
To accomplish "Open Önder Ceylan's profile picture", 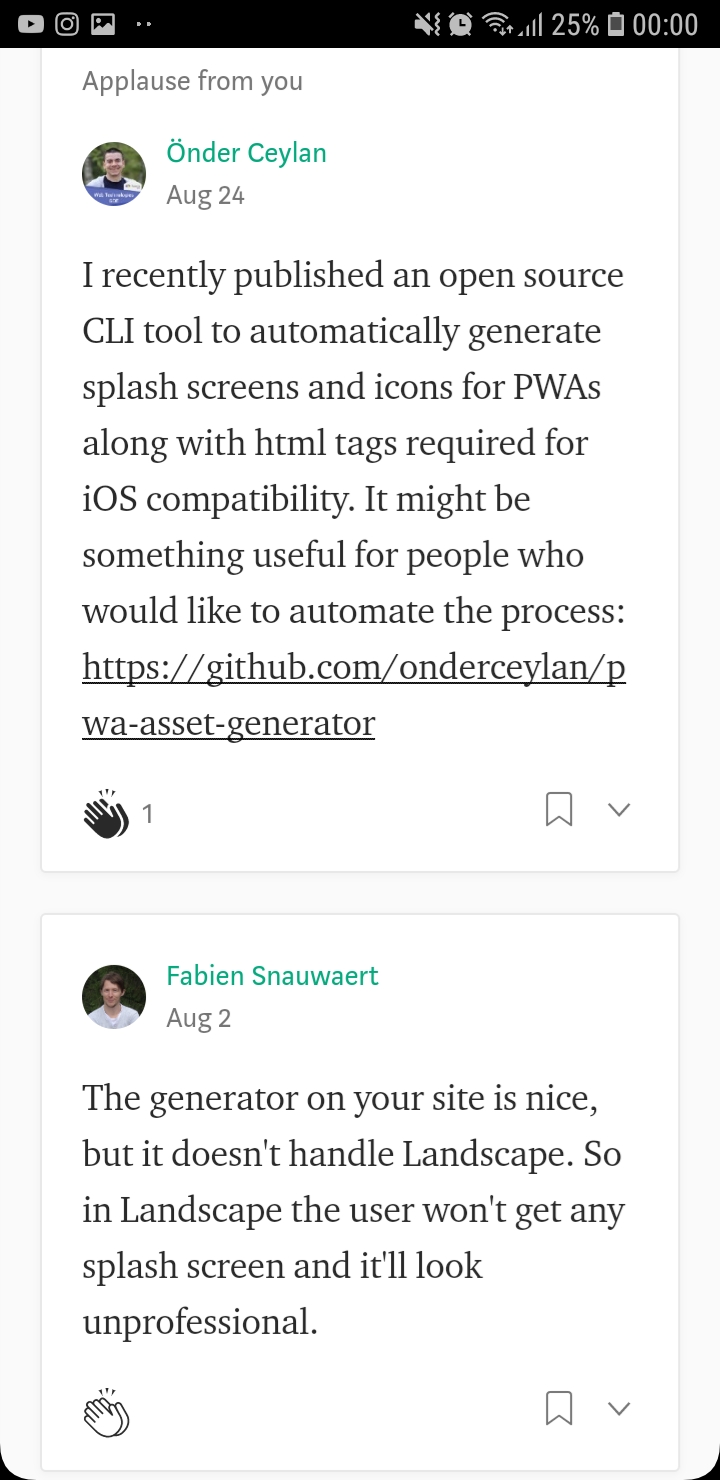I will [113, 174].
